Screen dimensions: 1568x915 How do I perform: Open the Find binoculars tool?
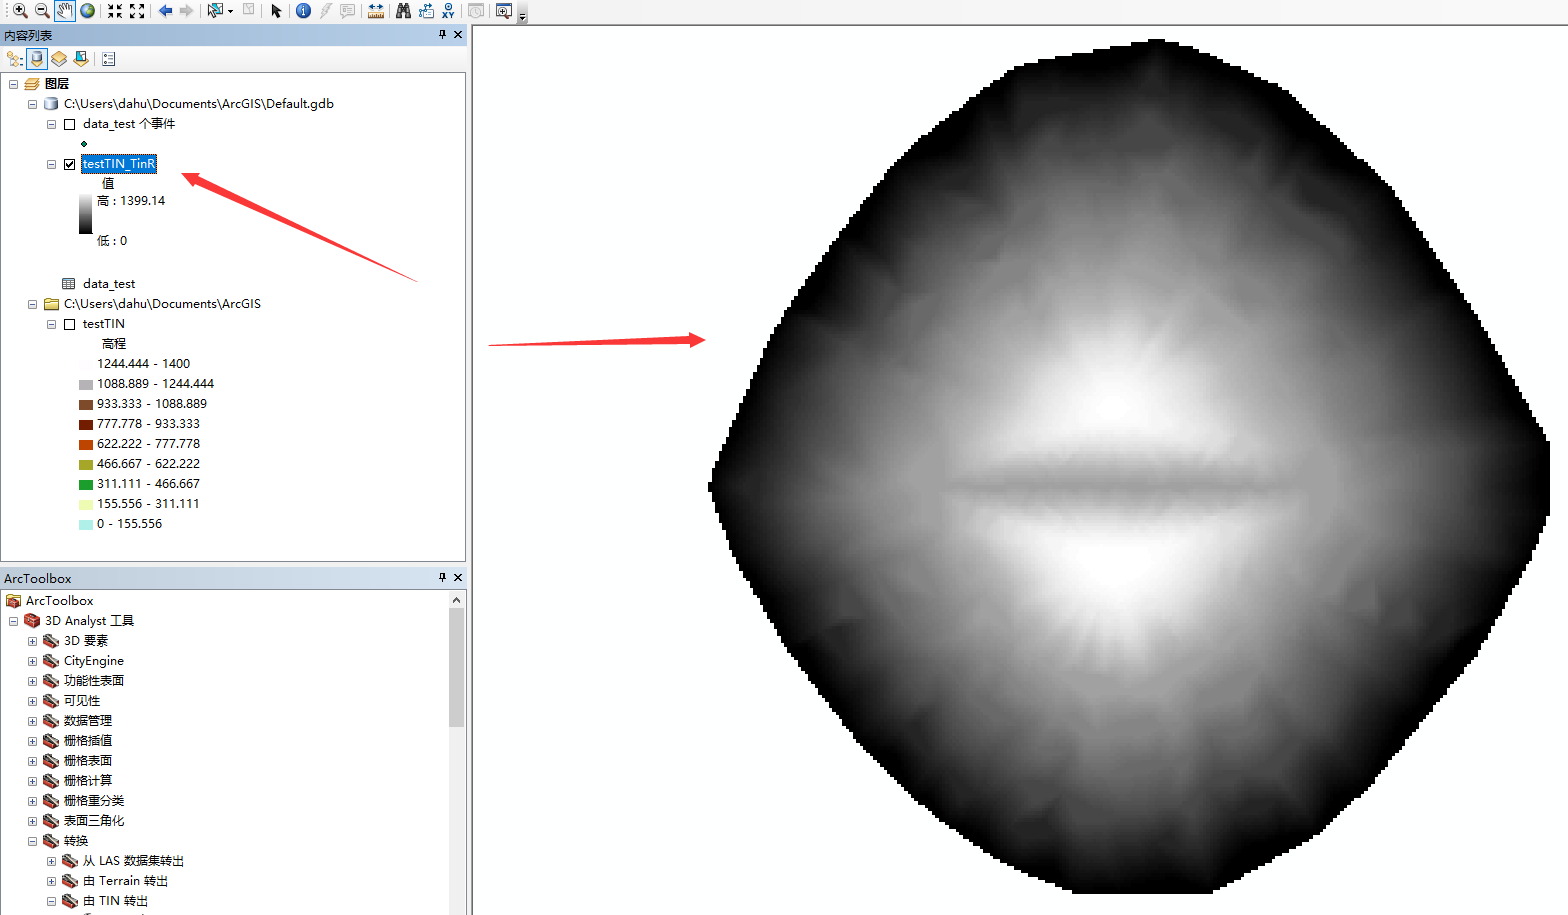[x=403, y=11]
